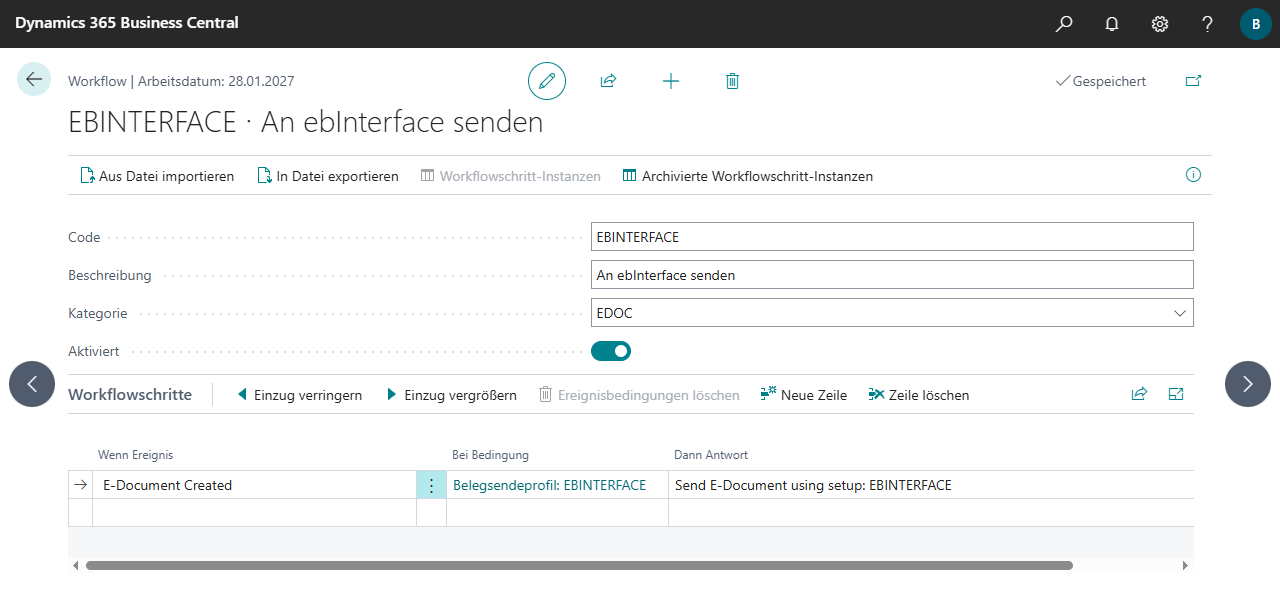Click the horizontal scrollbar in grid

(x=579, y=565)
